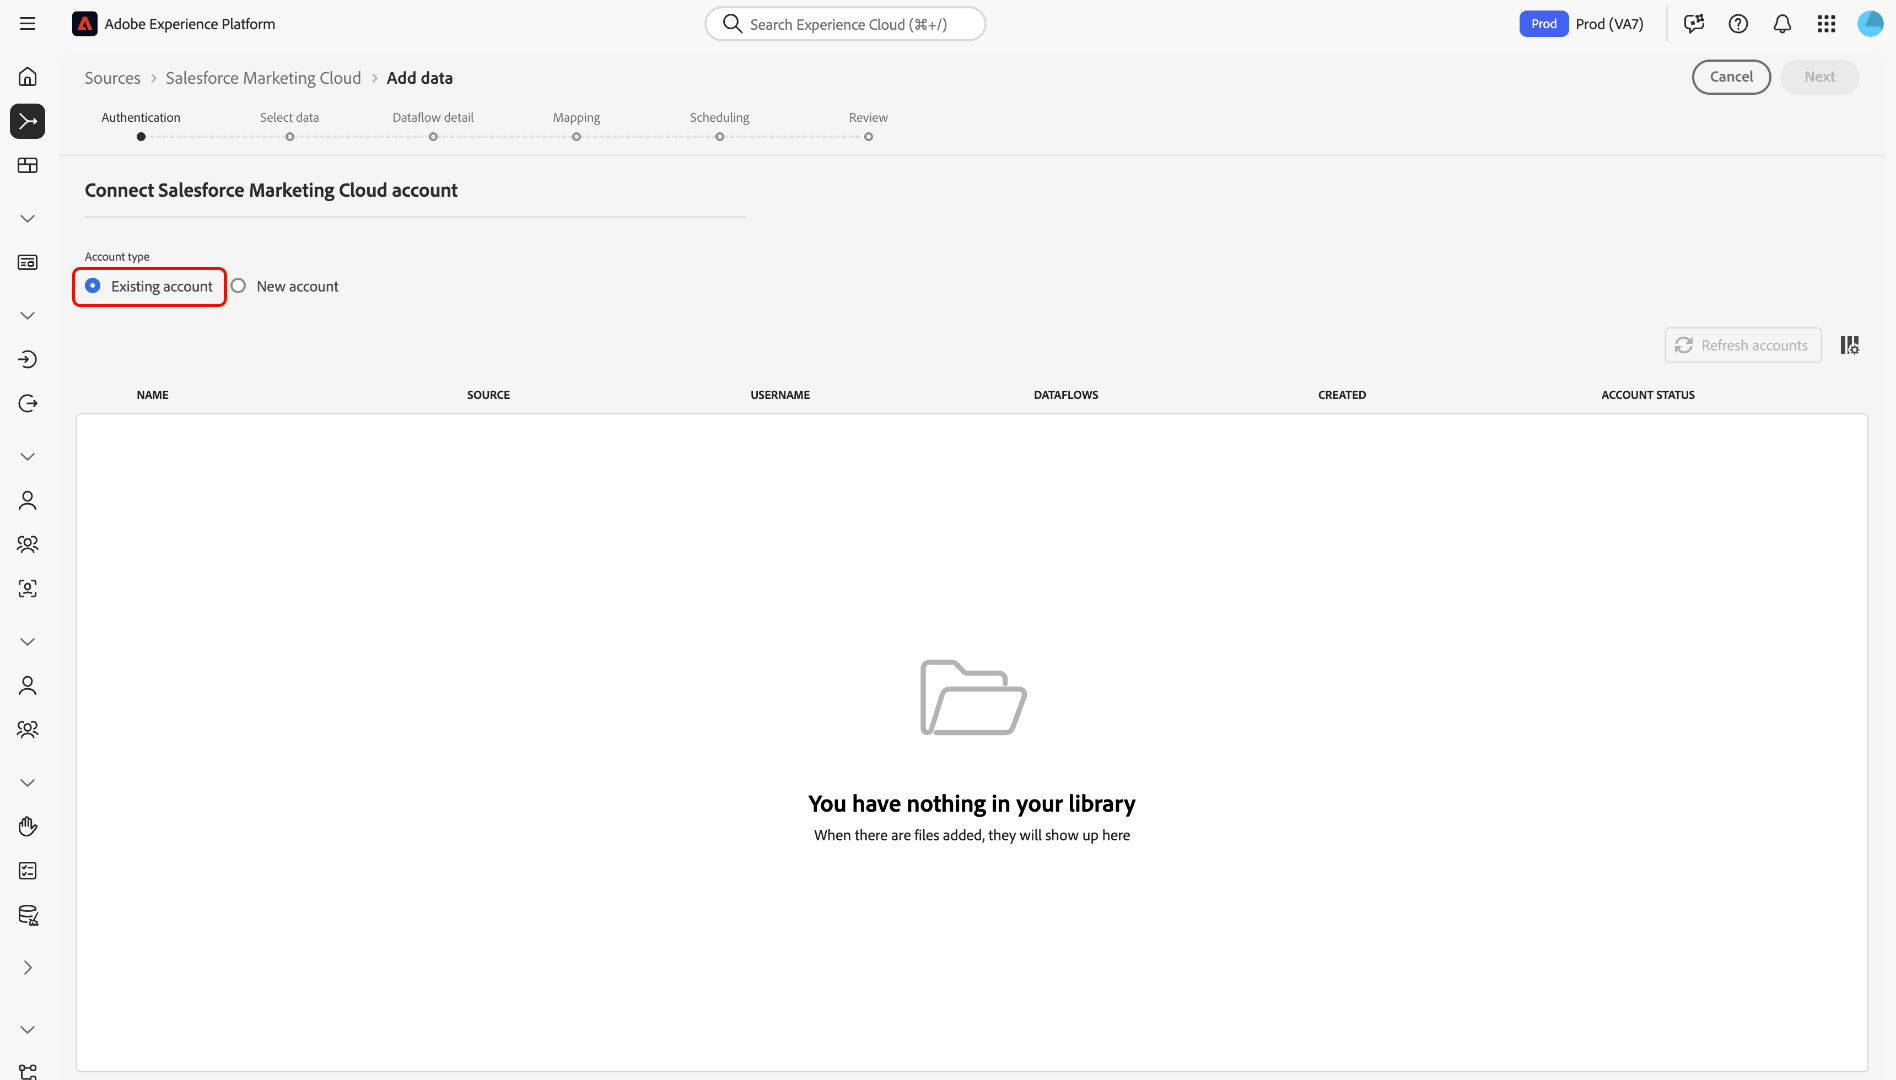
Task: Open the highlighted Sources sidebar icon
Action: pos(28,121)
